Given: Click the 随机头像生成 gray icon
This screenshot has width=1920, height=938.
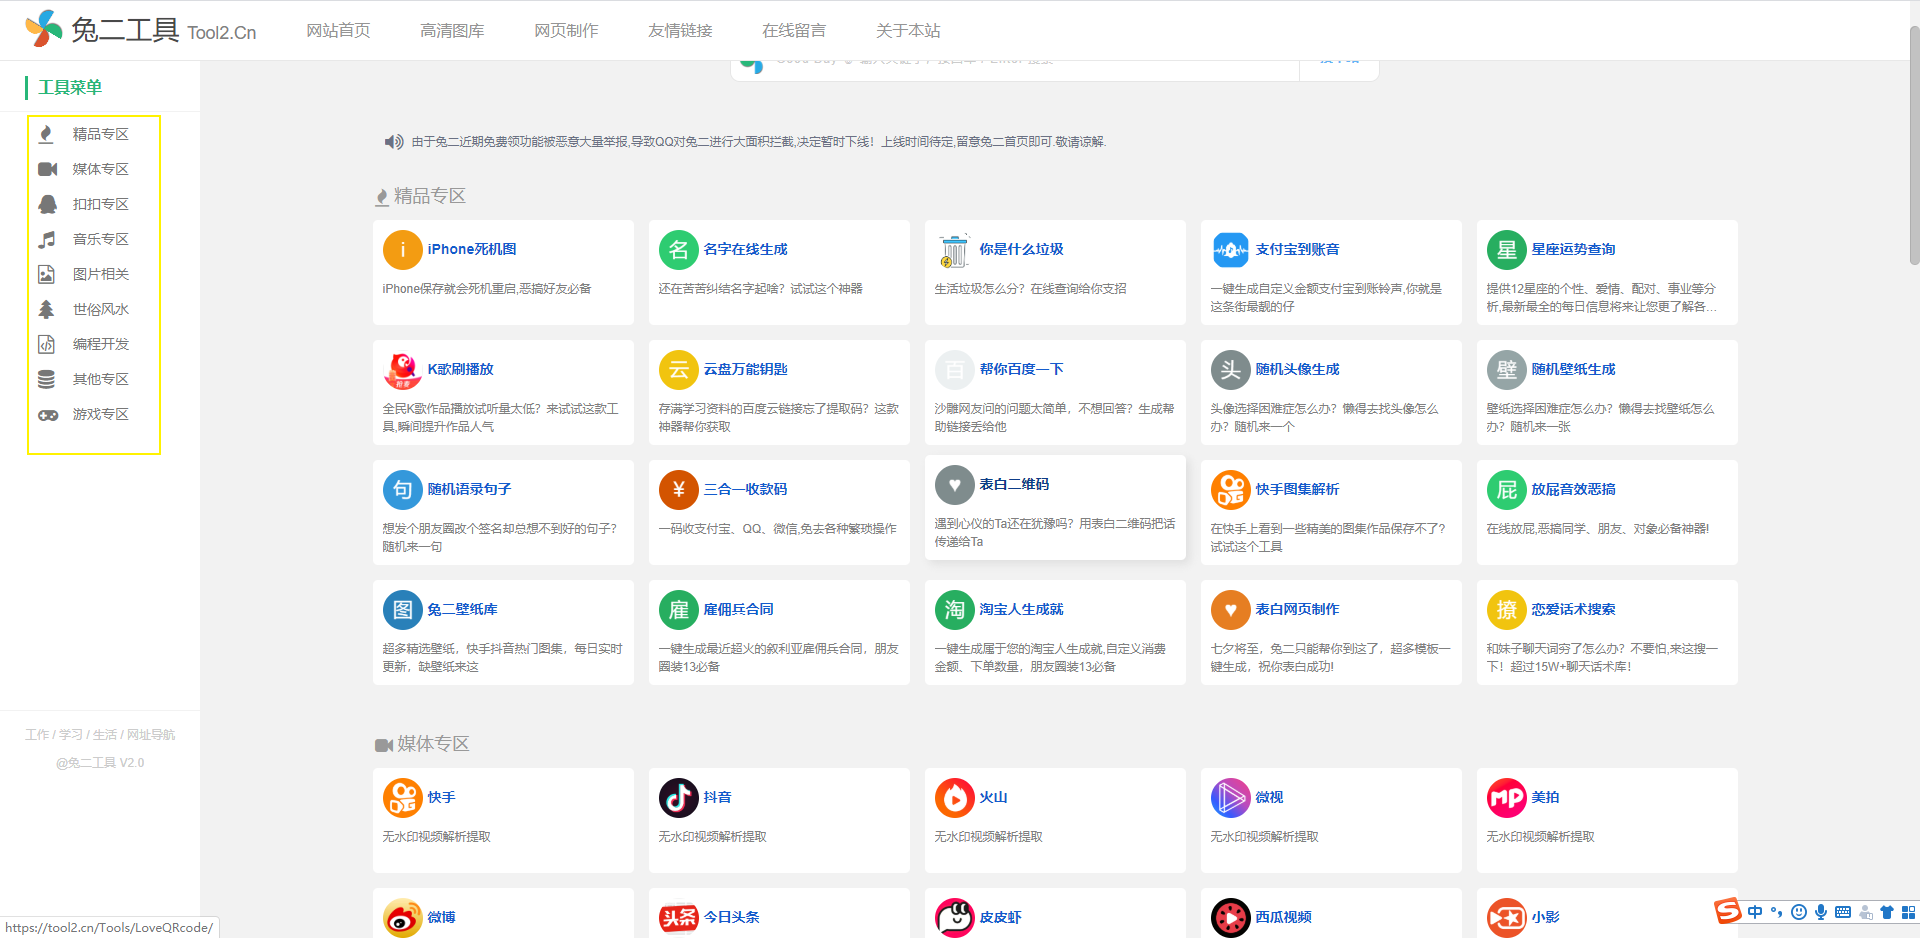Looking at the screenshot, I should click(1230, 370).
